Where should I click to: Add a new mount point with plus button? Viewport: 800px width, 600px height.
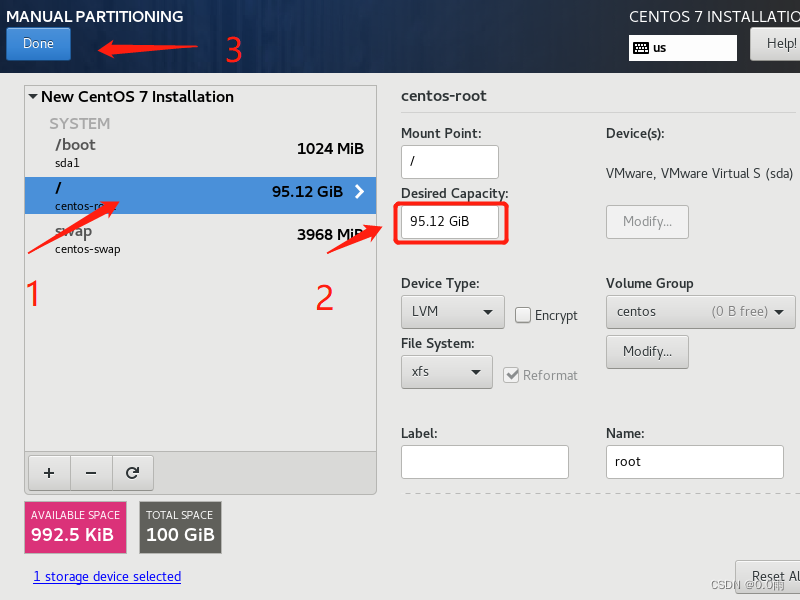[x=49, y=473]
